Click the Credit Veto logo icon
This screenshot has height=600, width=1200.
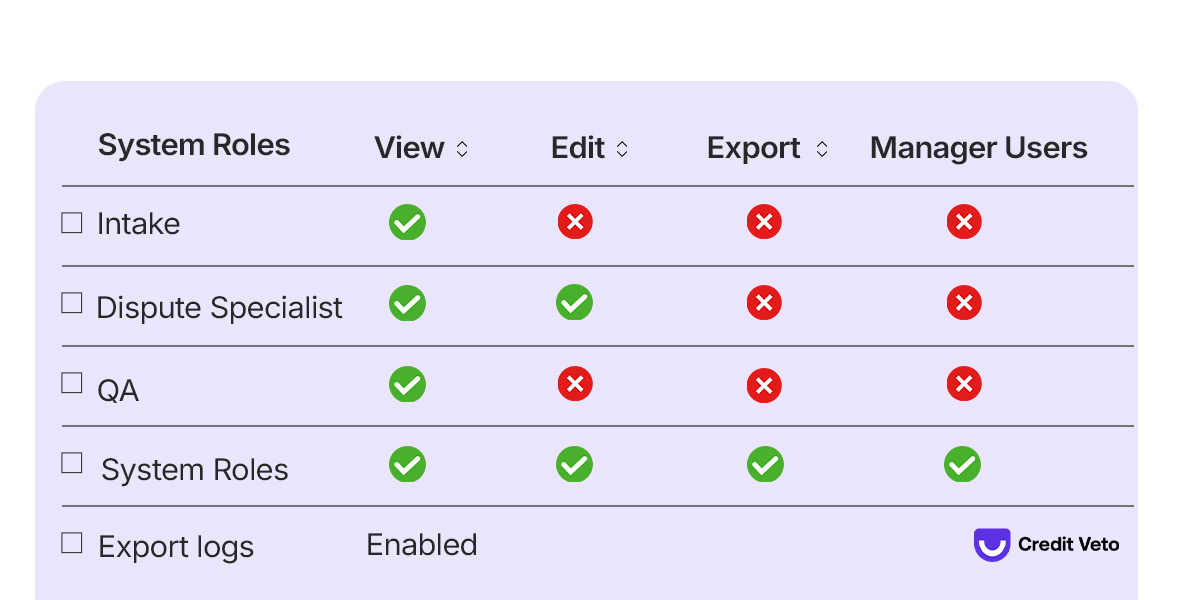click(991, 544)
